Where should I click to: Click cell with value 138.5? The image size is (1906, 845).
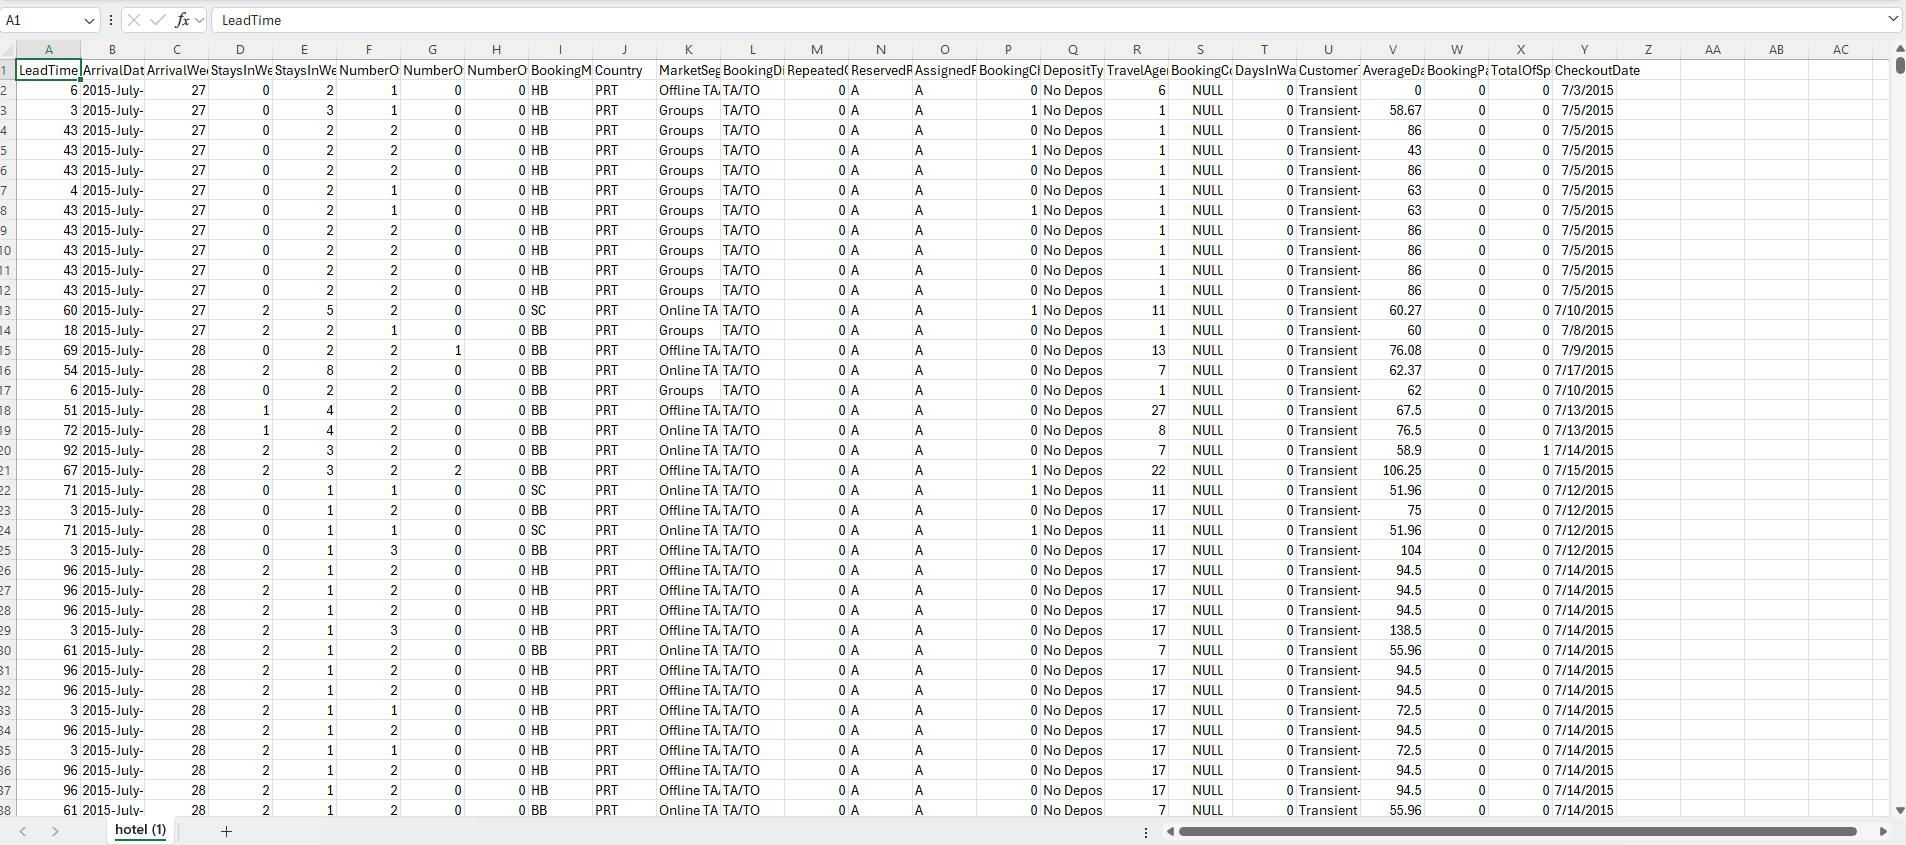click(1392, 630)
